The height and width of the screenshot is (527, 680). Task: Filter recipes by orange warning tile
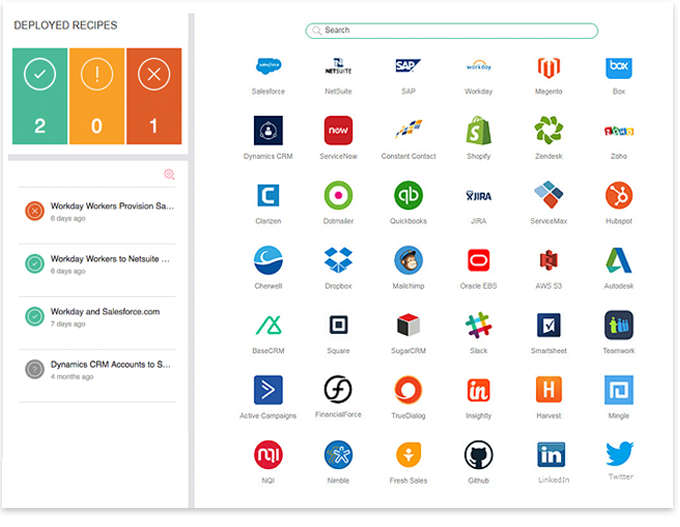tap(97, 96)
